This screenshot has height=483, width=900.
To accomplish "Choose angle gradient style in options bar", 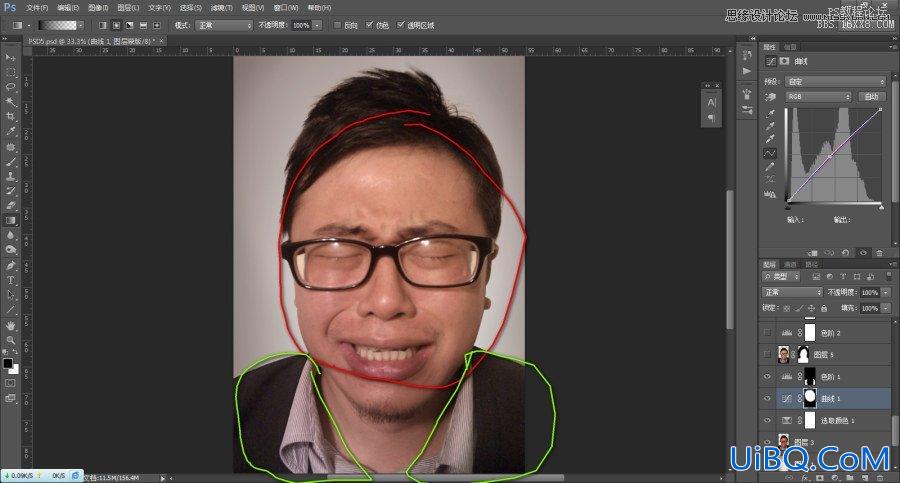I will [130, 25].
